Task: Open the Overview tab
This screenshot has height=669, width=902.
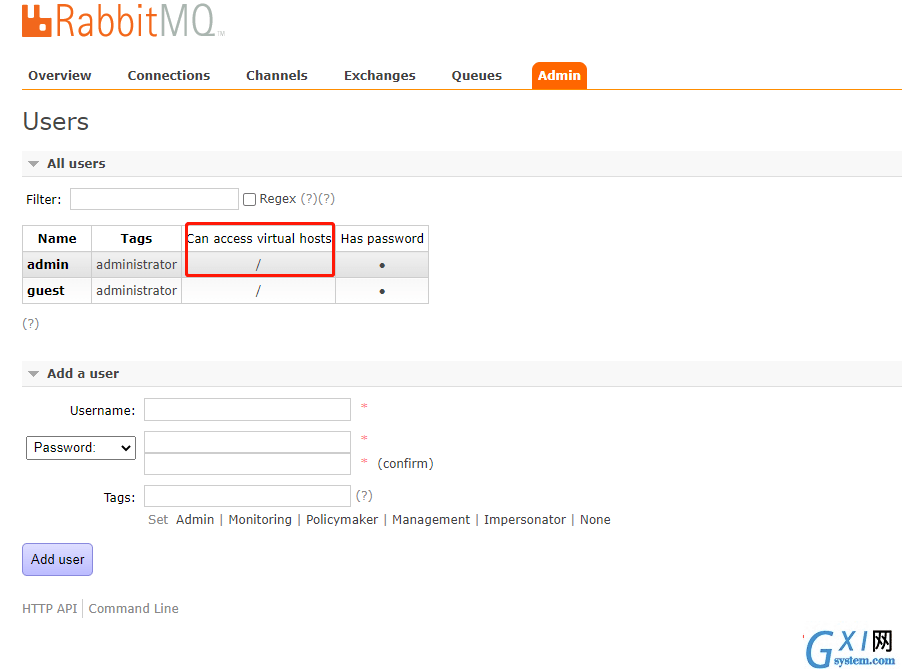Action: [x=60, y=75]
